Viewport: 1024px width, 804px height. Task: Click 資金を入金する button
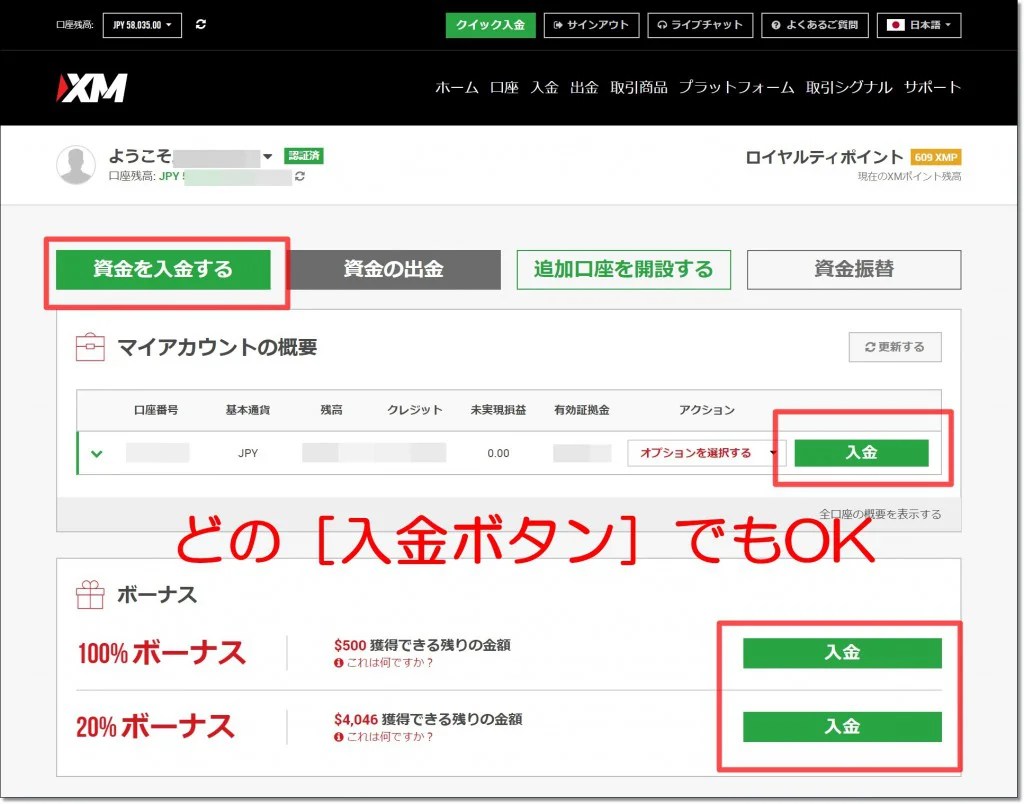click(163, 269)
